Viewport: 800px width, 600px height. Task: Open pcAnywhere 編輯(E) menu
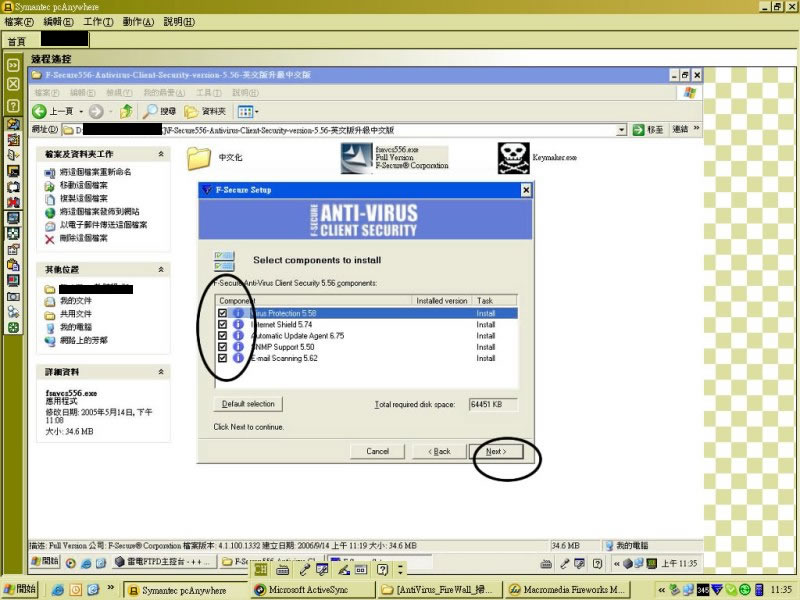pos(58,21)
